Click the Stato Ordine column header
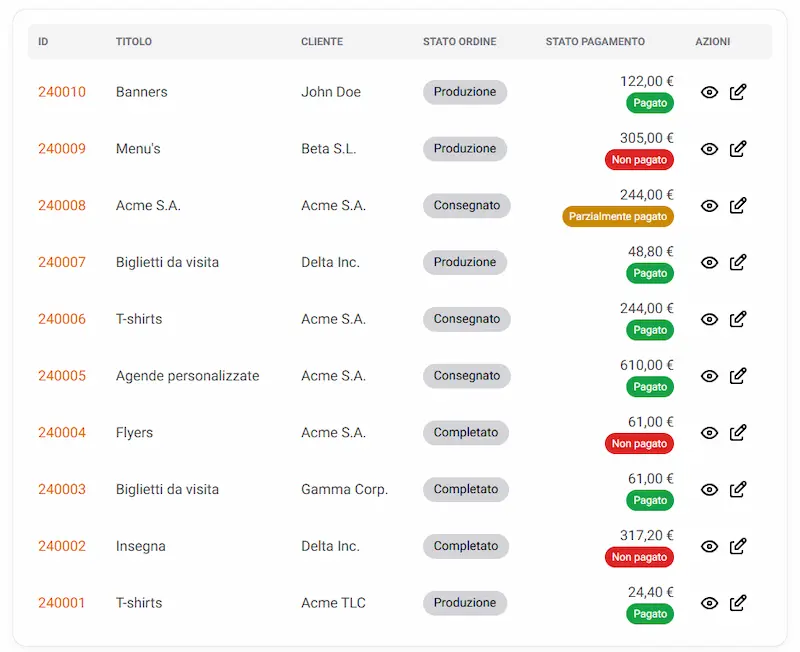This screenshot has width=800, height=652. pyautogui.click(x=459, y=42)
